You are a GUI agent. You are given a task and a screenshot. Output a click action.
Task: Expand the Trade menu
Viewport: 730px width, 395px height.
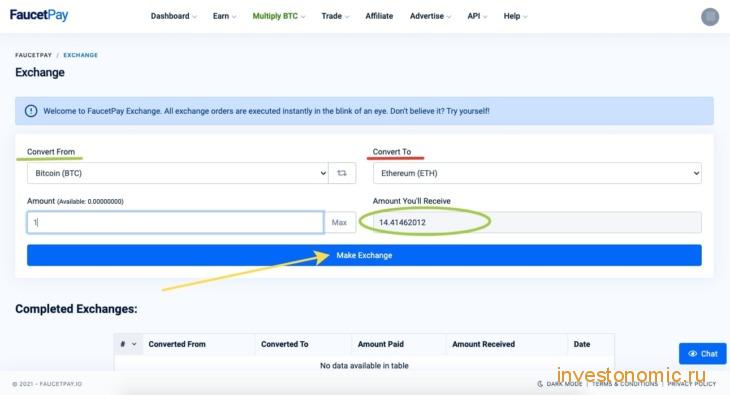(x=335, y=16)
